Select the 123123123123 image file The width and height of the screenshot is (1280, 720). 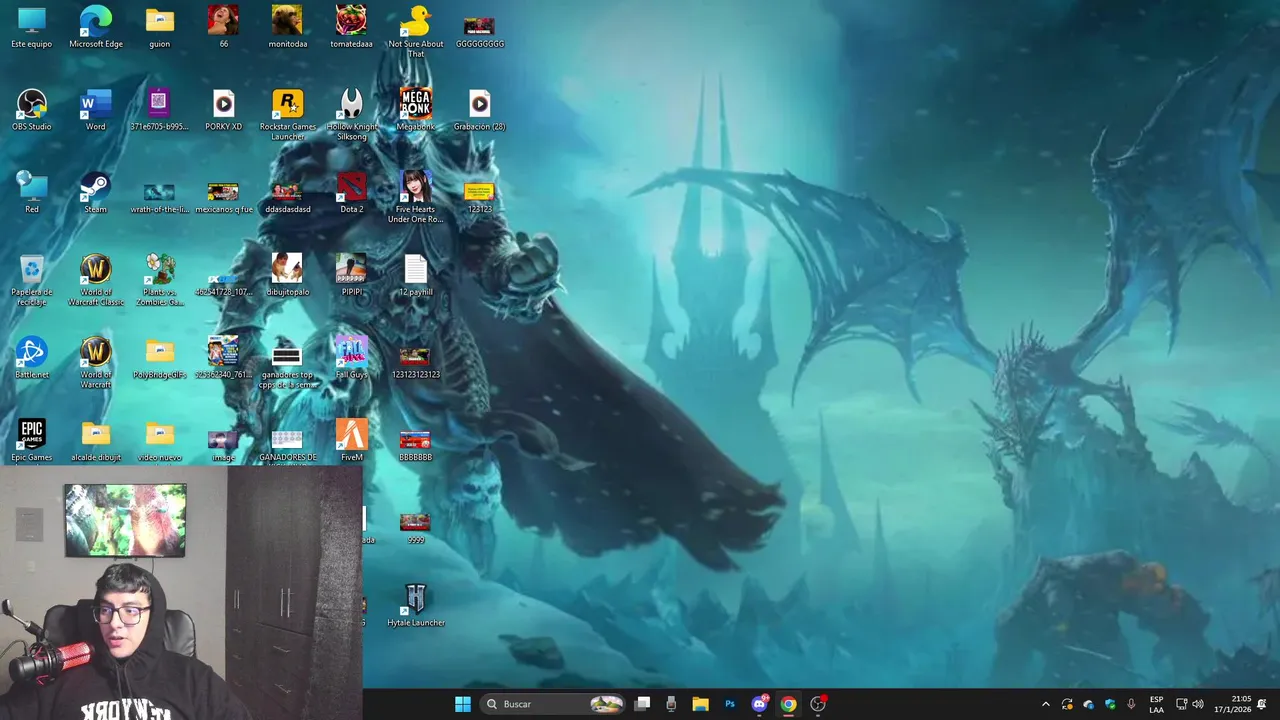[x=415, y=363]
